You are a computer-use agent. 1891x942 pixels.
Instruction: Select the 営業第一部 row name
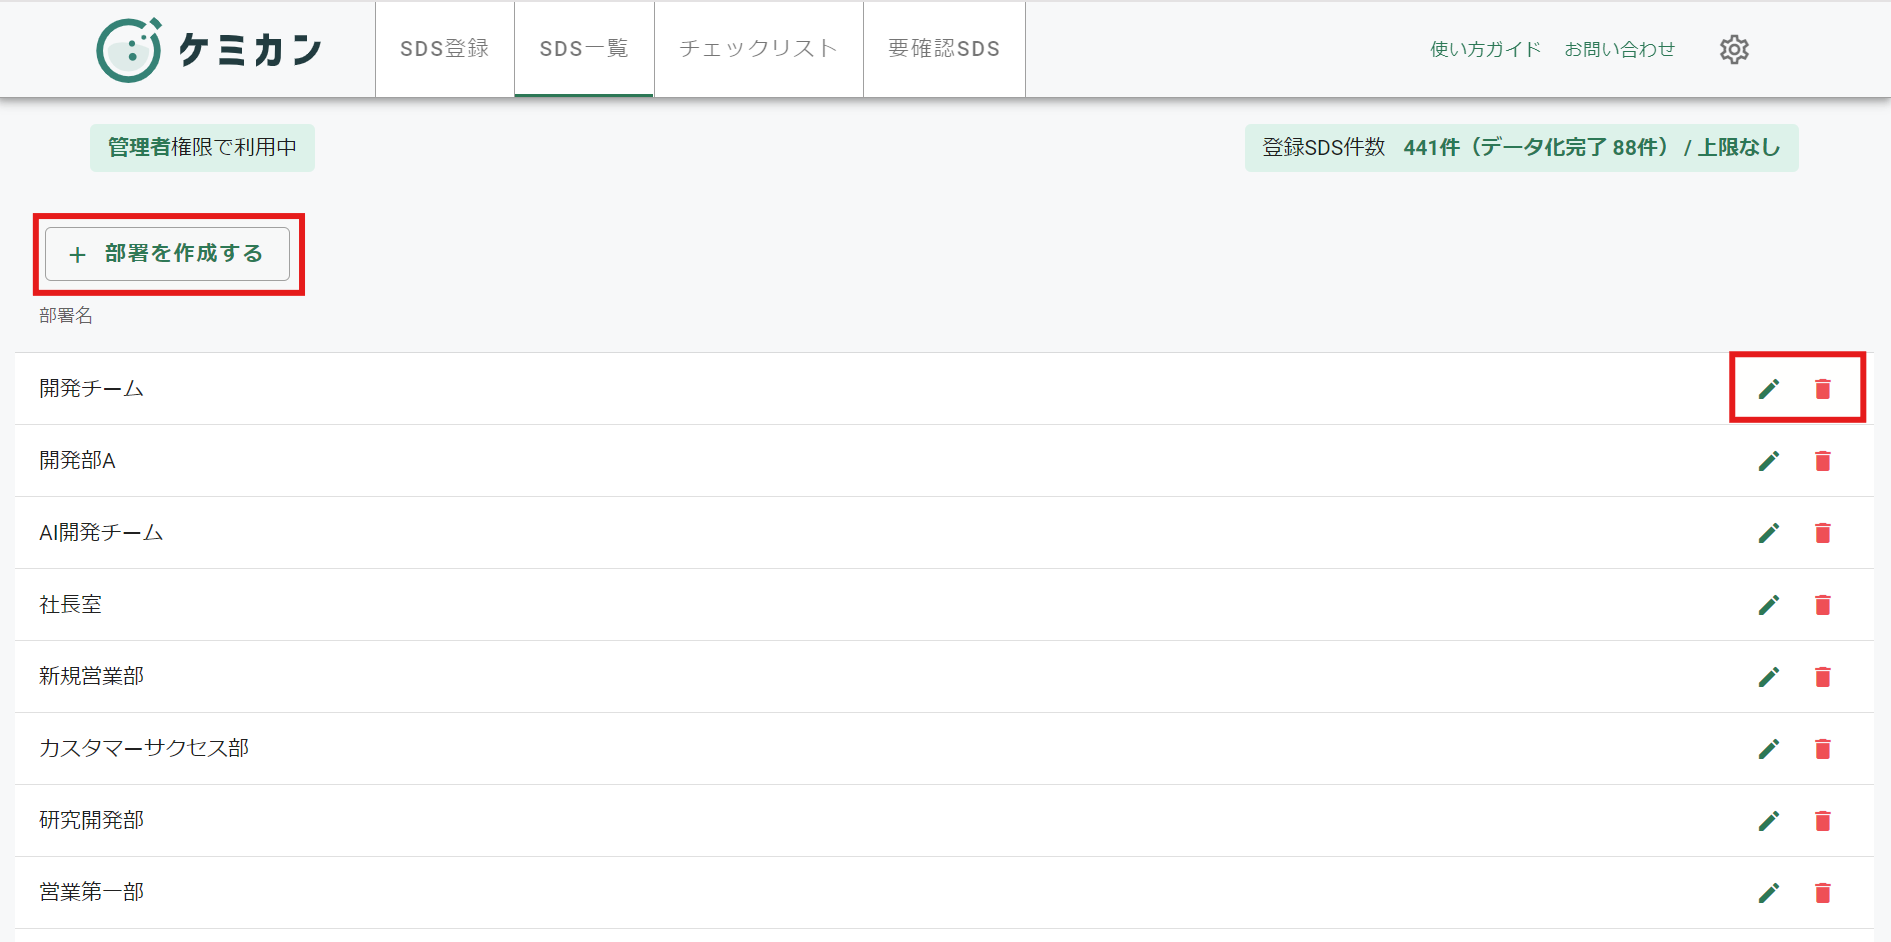point(92,892)
